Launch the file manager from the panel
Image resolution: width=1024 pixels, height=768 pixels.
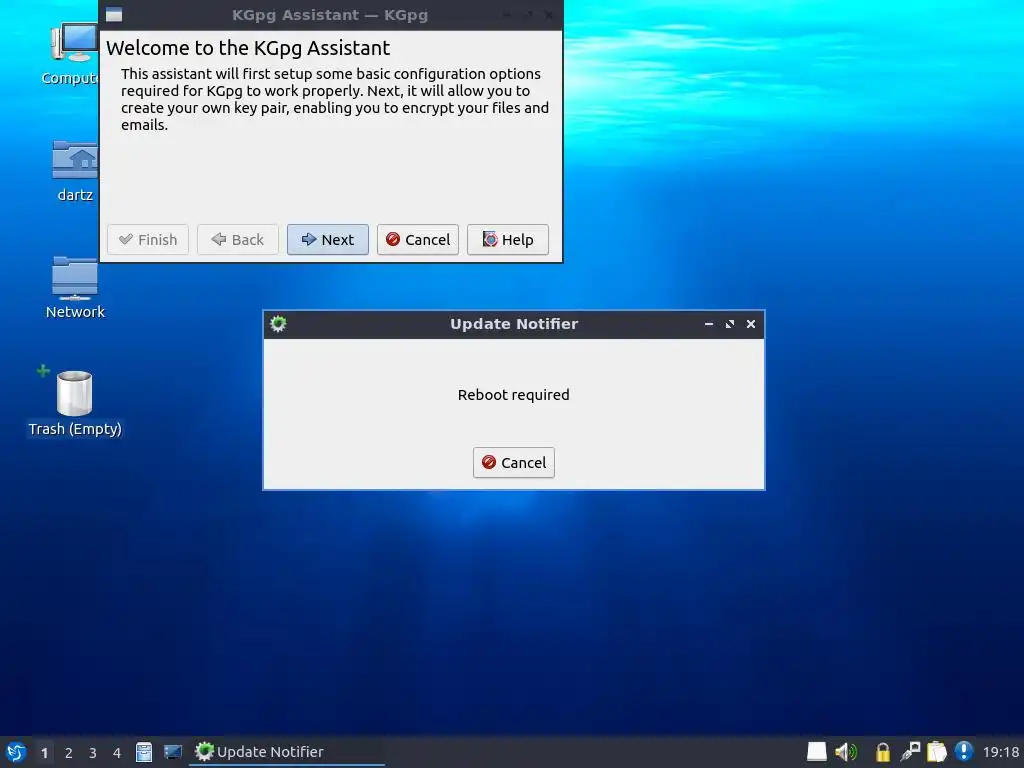tap(144, 752)
